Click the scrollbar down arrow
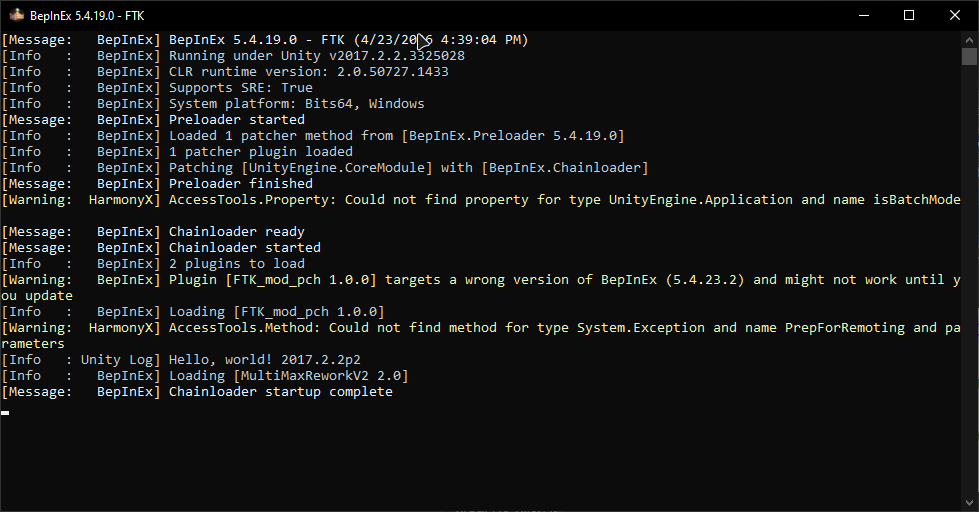This screenshot has height=512, width=979. pyautogui.click(x=969, y=503)
